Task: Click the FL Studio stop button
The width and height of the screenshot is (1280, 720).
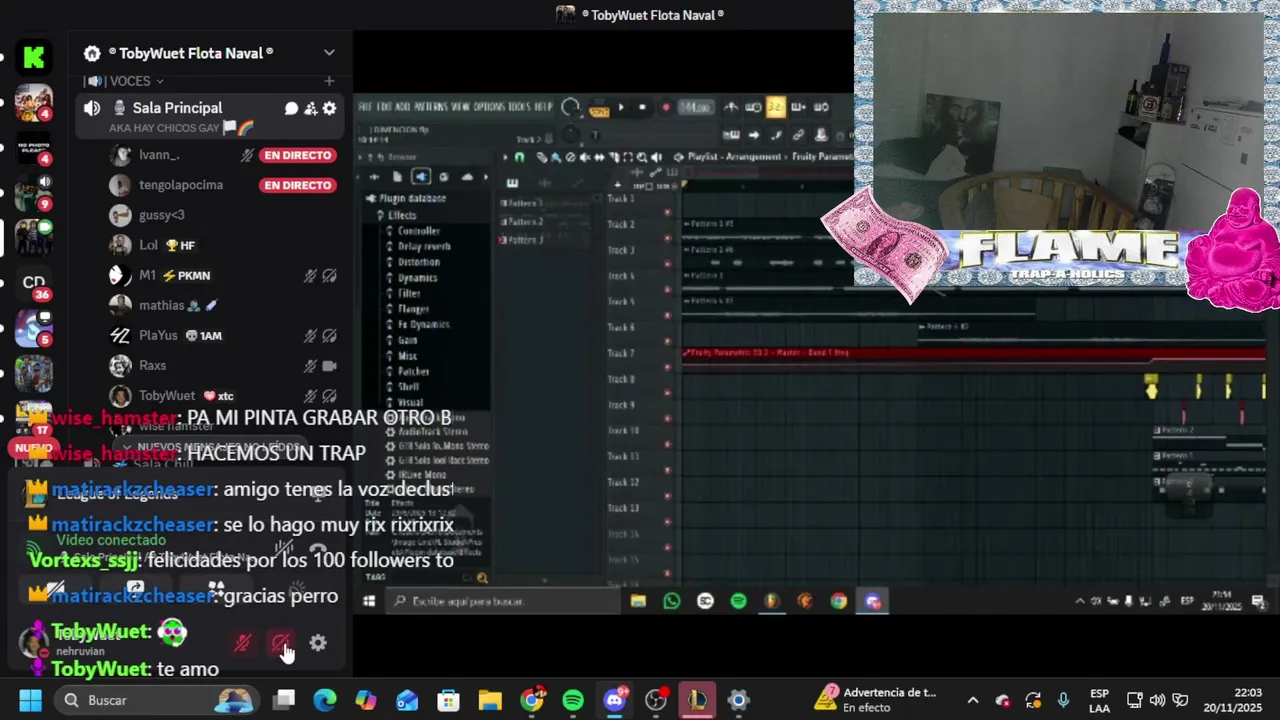Action: pyautogui.click(x=642, y=108)
